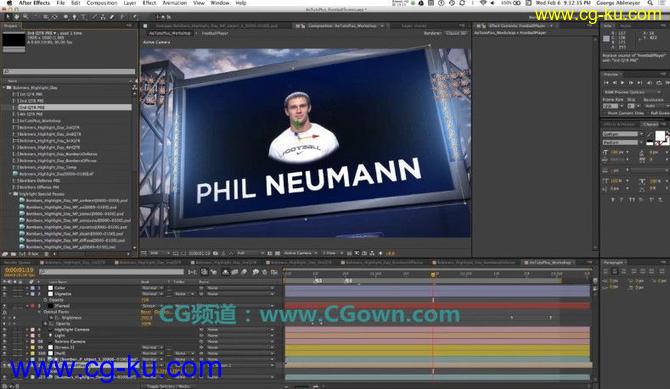
Task: Select the Eraser tool
Action: [x=112, y=17]
